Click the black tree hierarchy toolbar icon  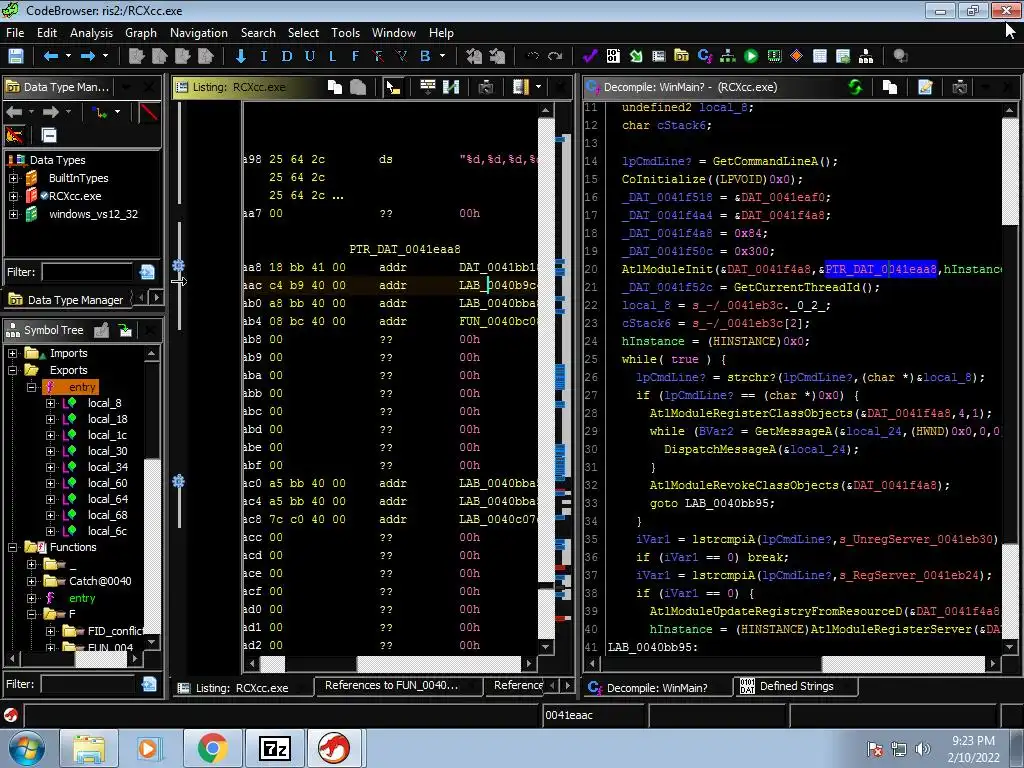866,56
